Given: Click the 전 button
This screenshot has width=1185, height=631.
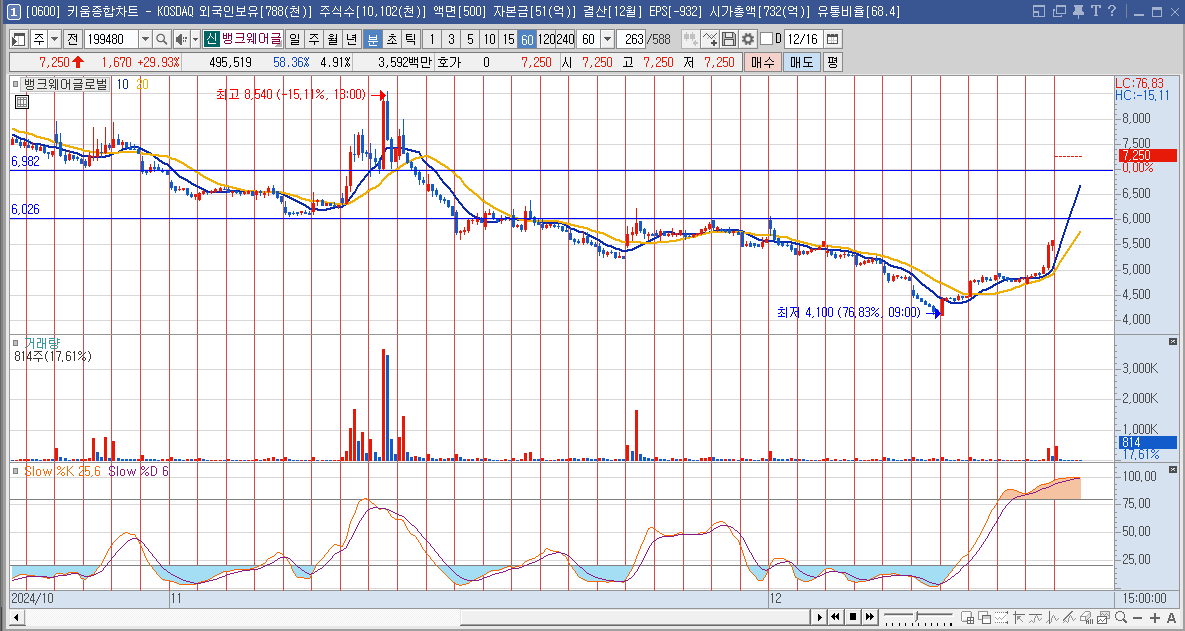Looking at the screenshot, I should click(73, 39).
